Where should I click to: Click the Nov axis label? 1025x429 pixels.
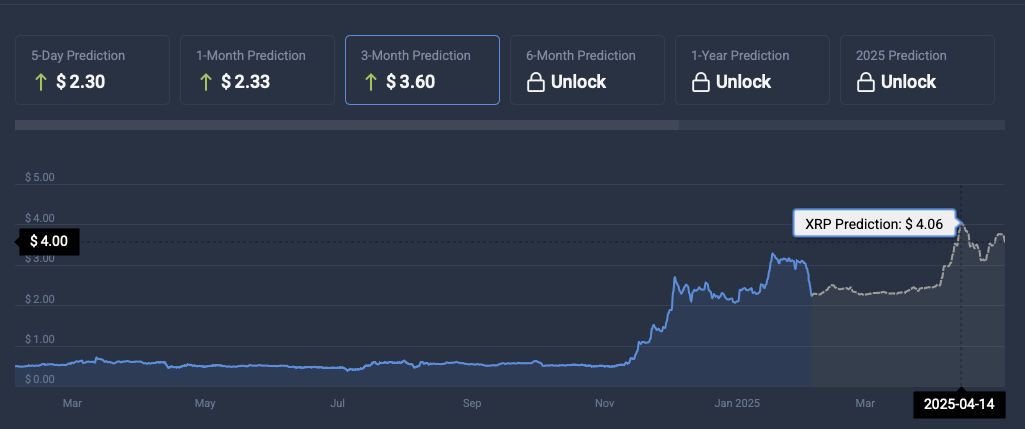[x=605, y=403]
